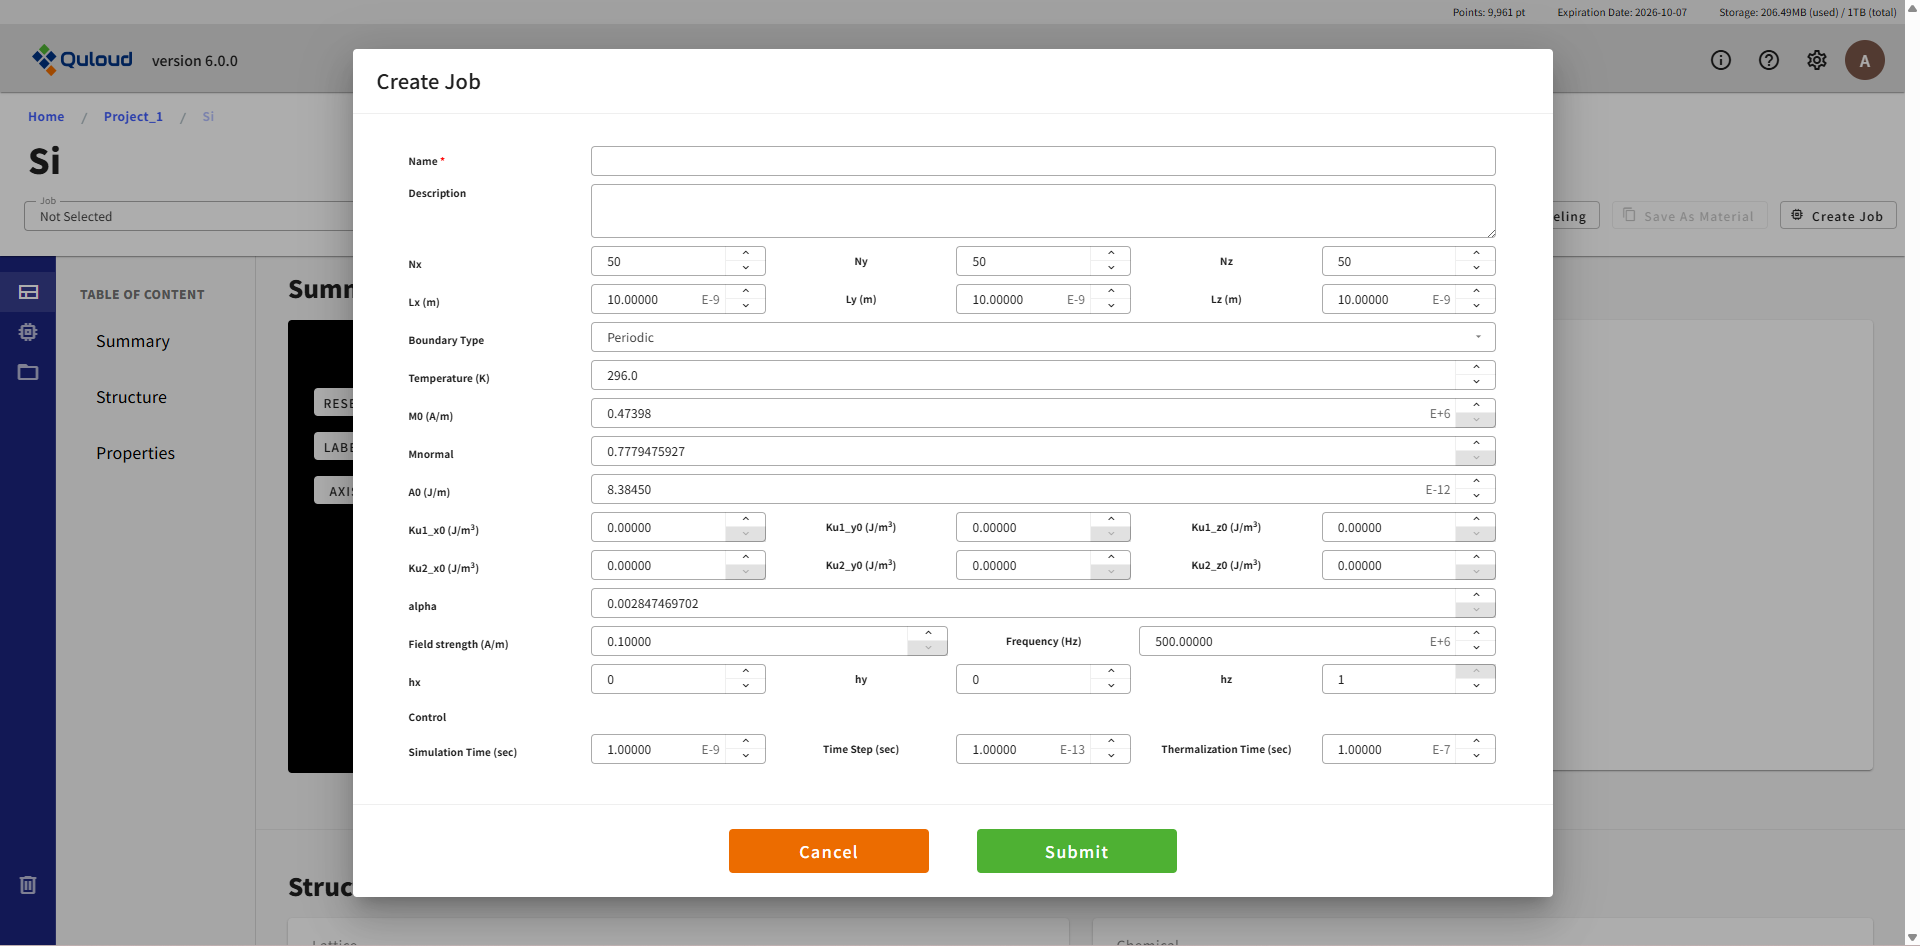The image size is (1920, 946).
Task: Open the Boundary Type dropdown
Action: (x=1042, y=337)
